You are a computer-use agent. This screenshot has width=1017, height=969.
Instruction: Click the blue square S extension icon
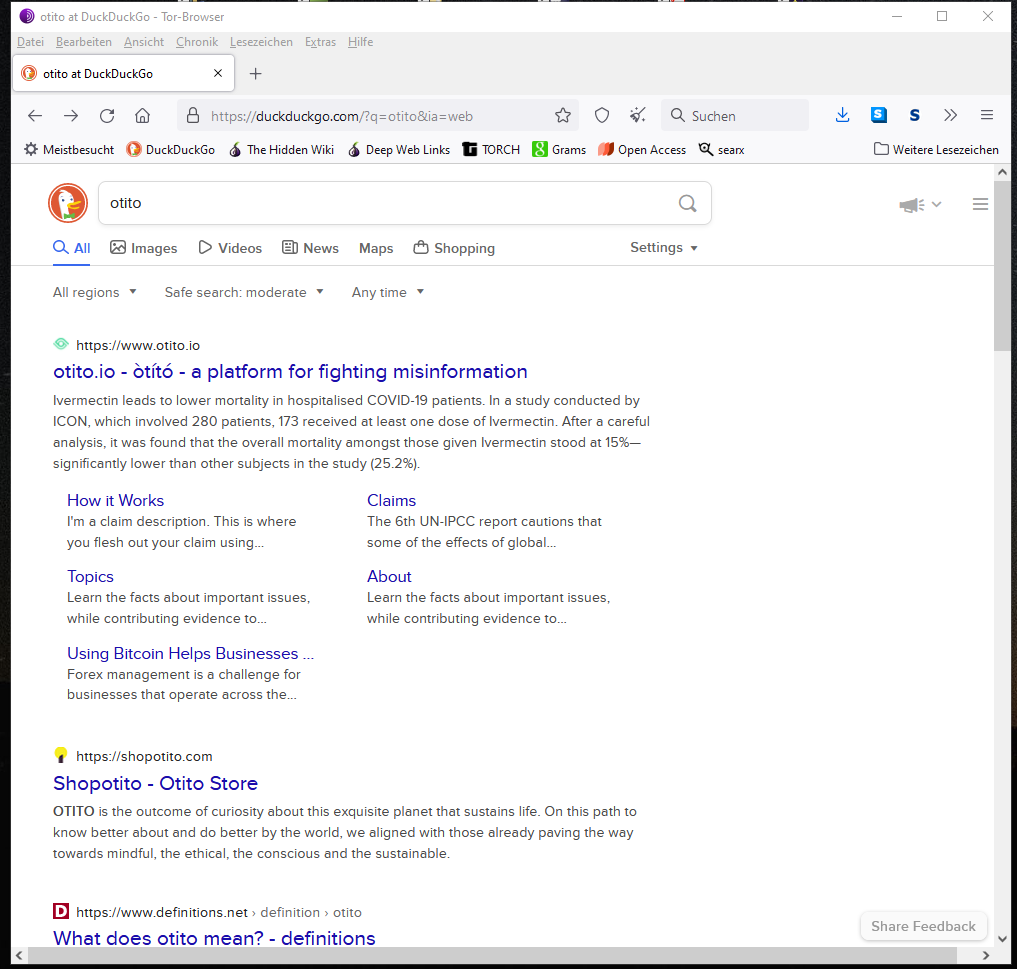click(879, 115)
